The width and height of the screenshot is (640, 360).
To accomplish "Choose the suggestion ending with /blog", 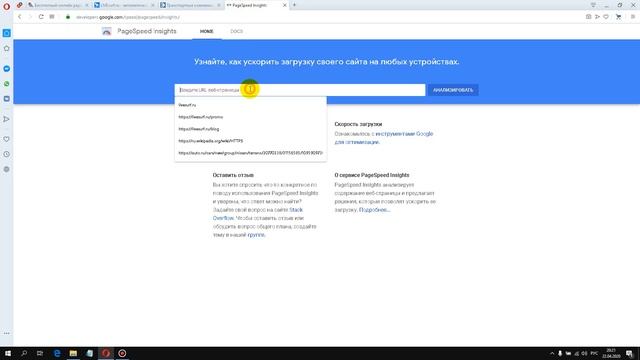I will tap(251, 129).
